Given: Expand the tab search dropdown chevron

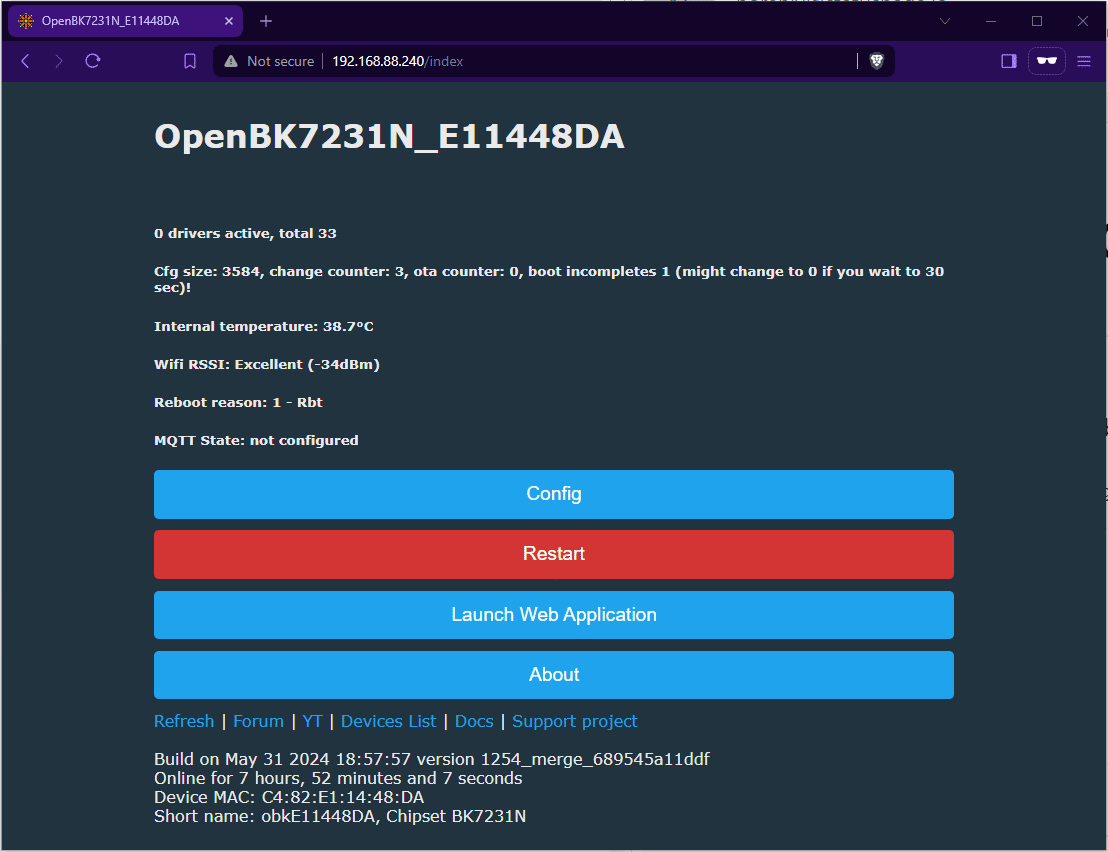Looking at the screenshot, I should (x=945, y=21).
